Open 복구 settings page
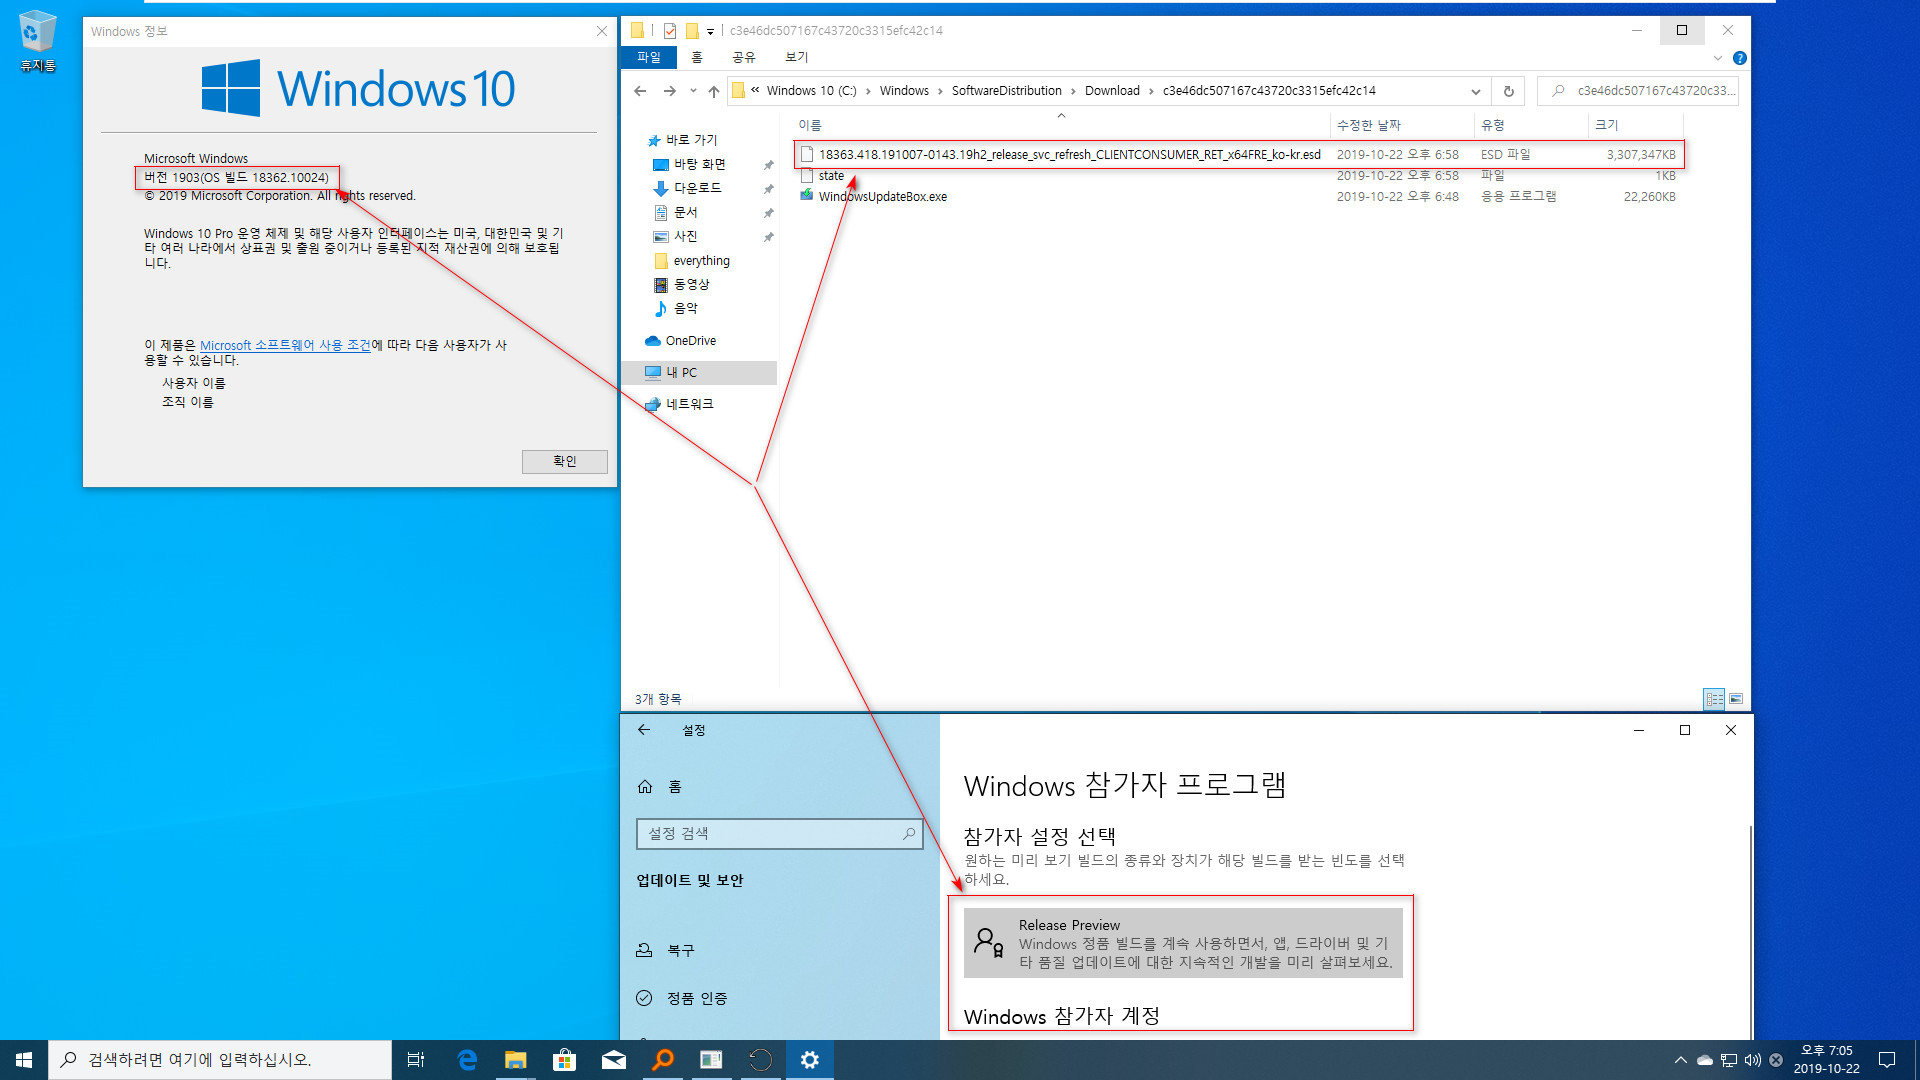The width and height of the screenshot is (1920, 1080). pos(665,951)
